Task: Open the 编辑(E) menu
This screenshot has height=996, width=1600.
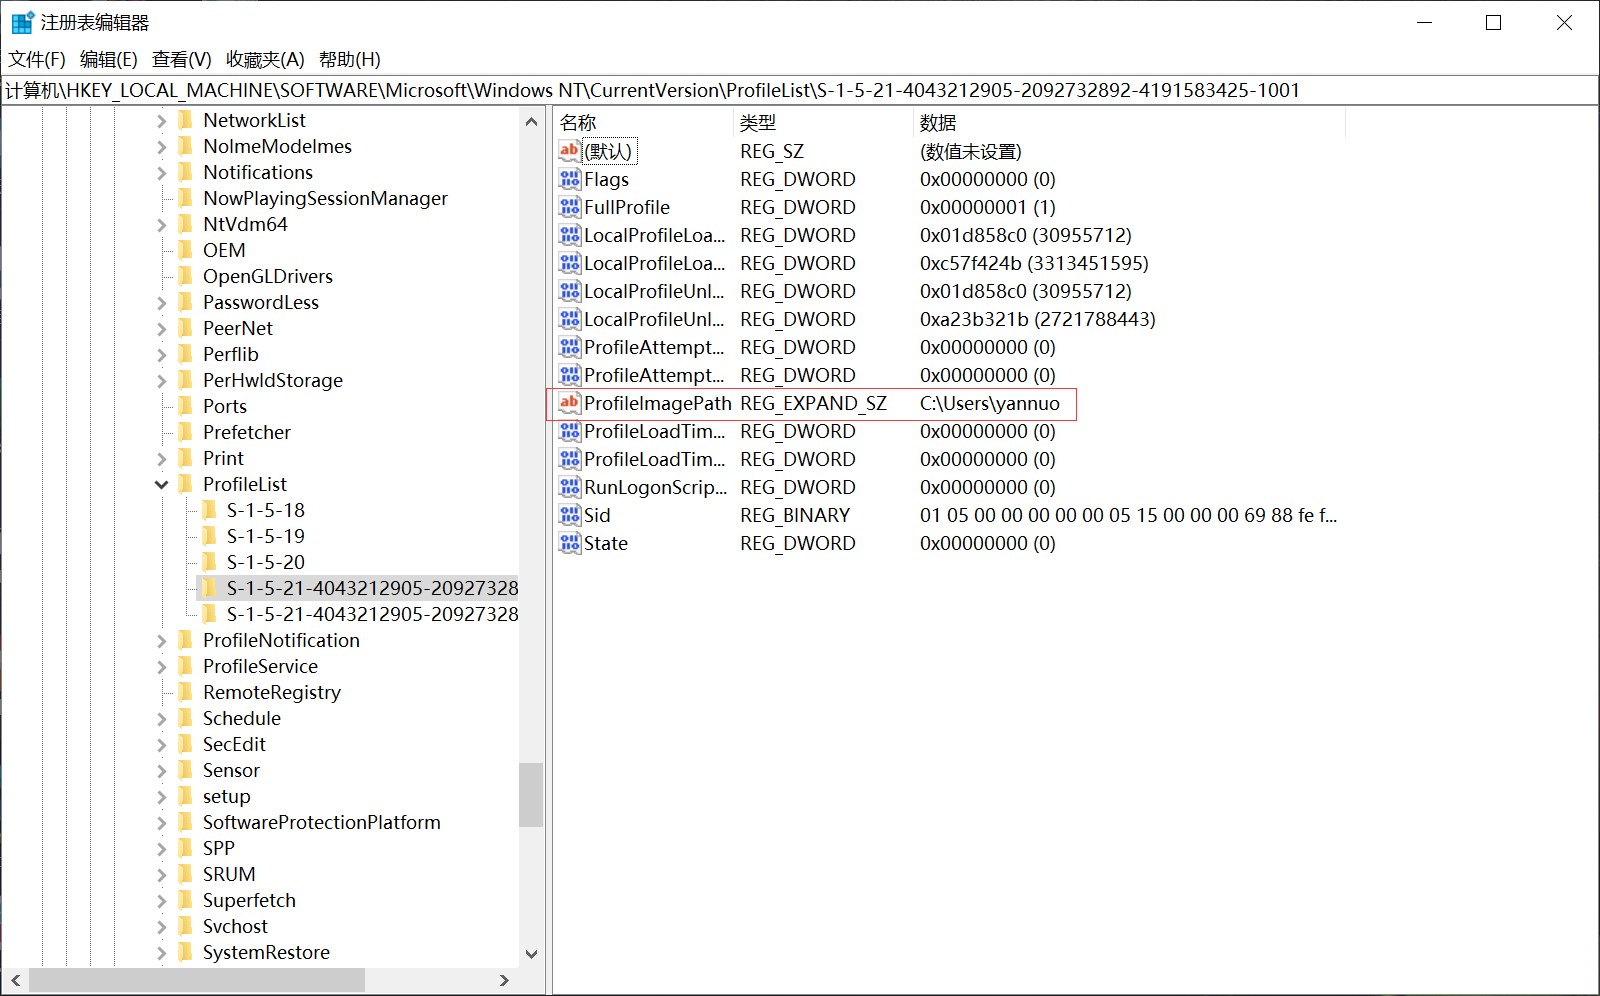Action: point(108,59)
